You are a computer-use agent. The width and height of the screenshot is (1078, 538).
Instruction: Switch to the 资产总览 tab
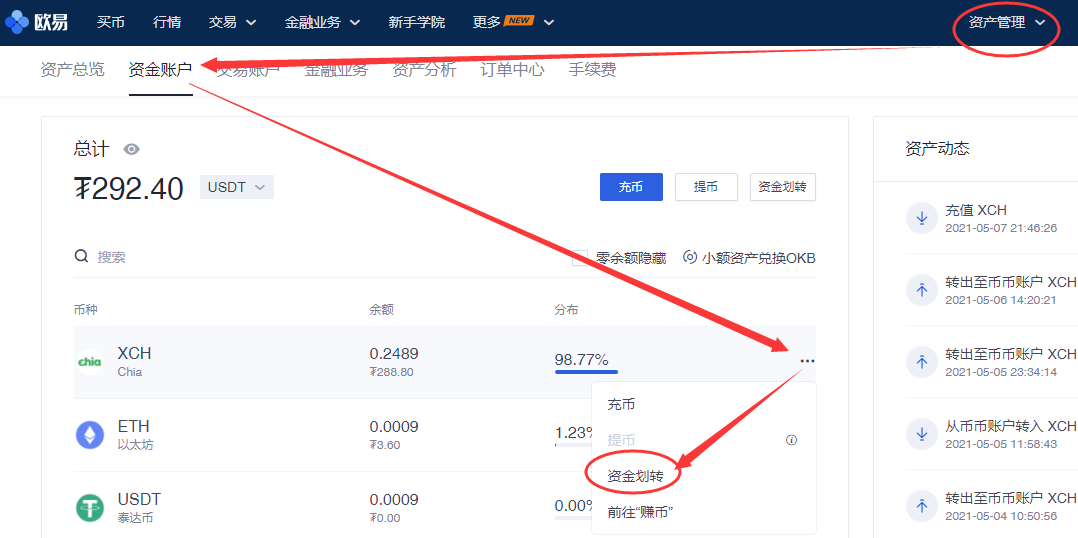pos(72,70)
